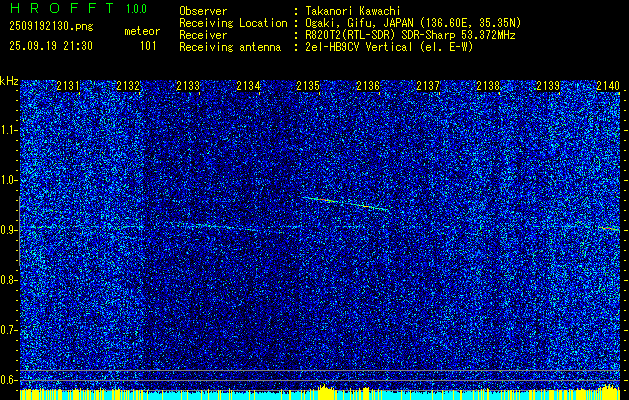This screenshot has height=400, width=629.
Task: Click the 0.6 kHz axis tick label
Action: (8, 380)
